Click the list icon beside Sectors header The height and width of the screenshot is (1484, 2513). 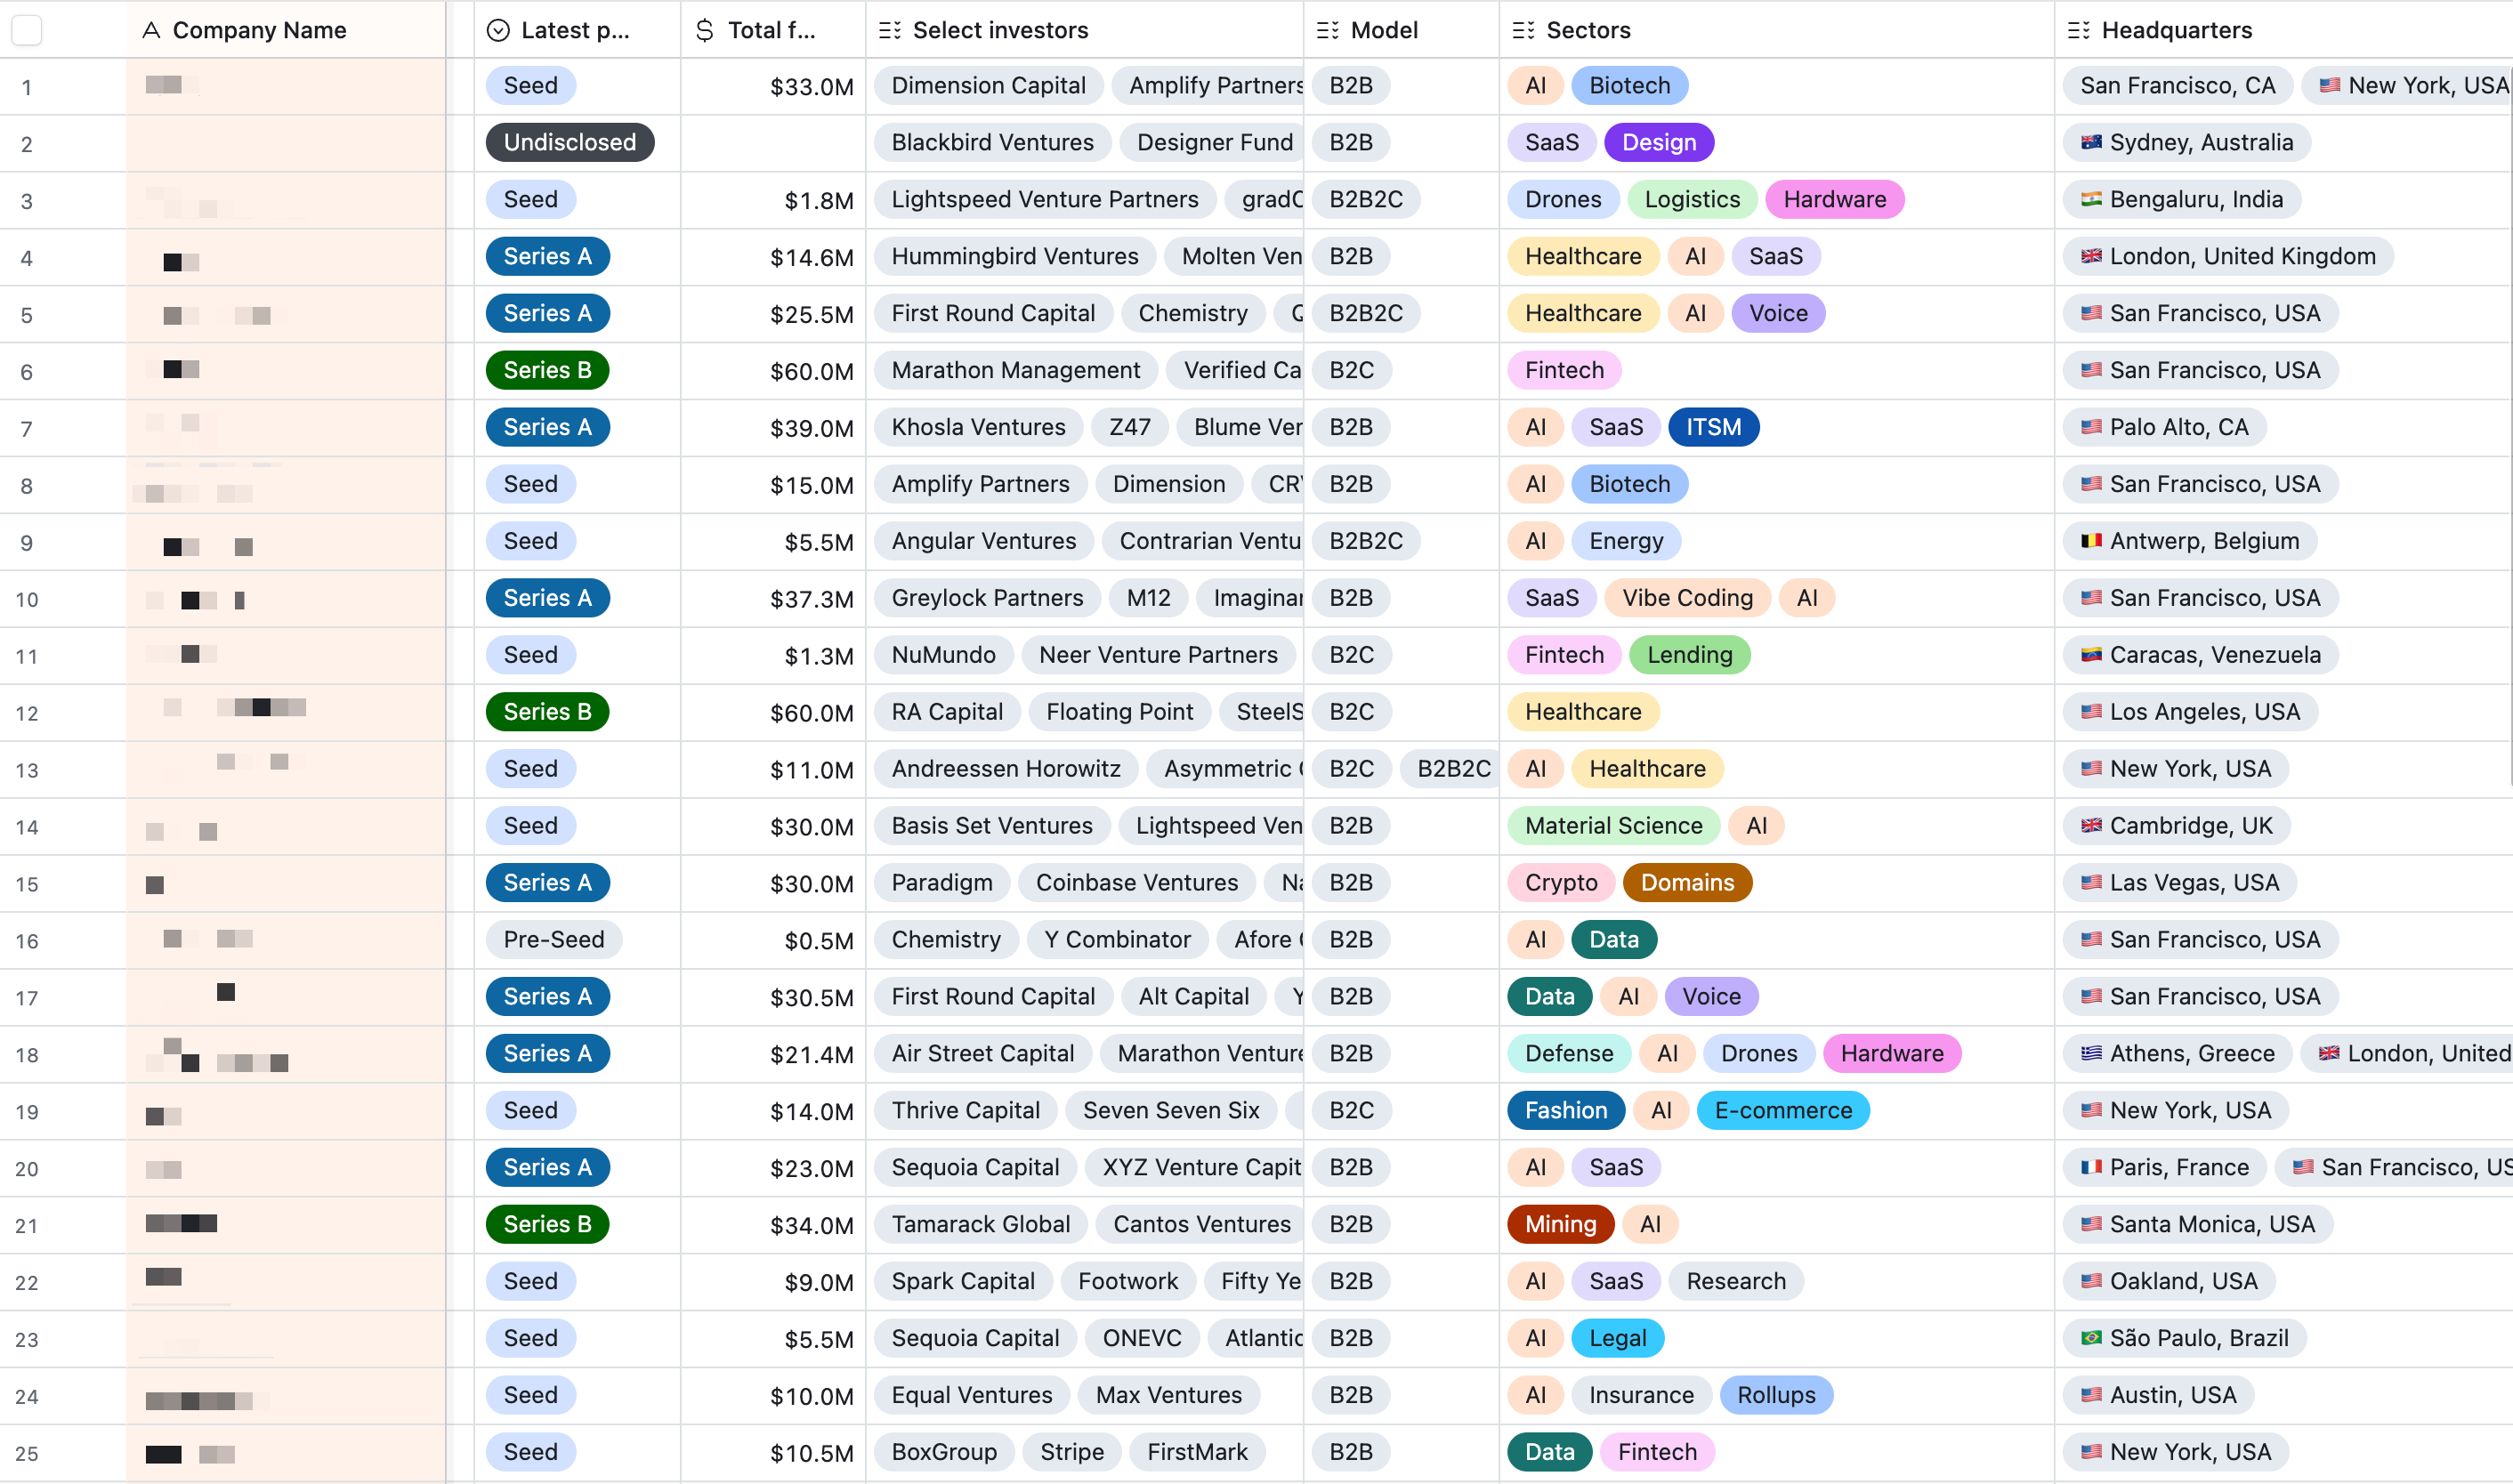tap(1523, 30)
